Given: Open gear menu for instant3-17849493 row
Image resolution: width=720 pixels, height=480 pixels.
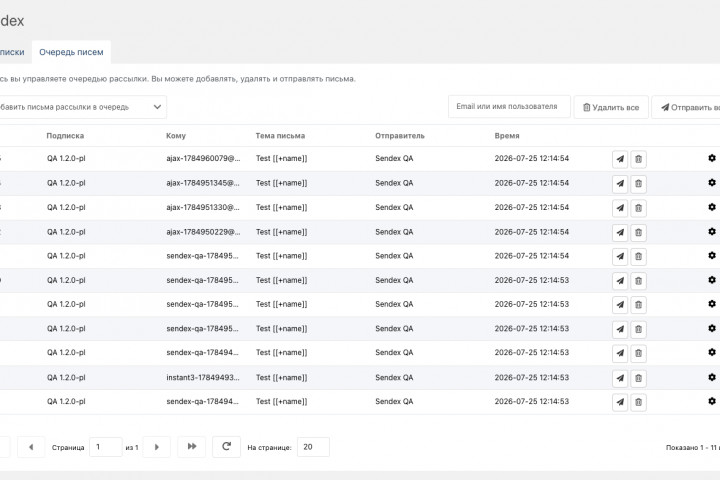Looking at the screenshot, I should point(712,377).
